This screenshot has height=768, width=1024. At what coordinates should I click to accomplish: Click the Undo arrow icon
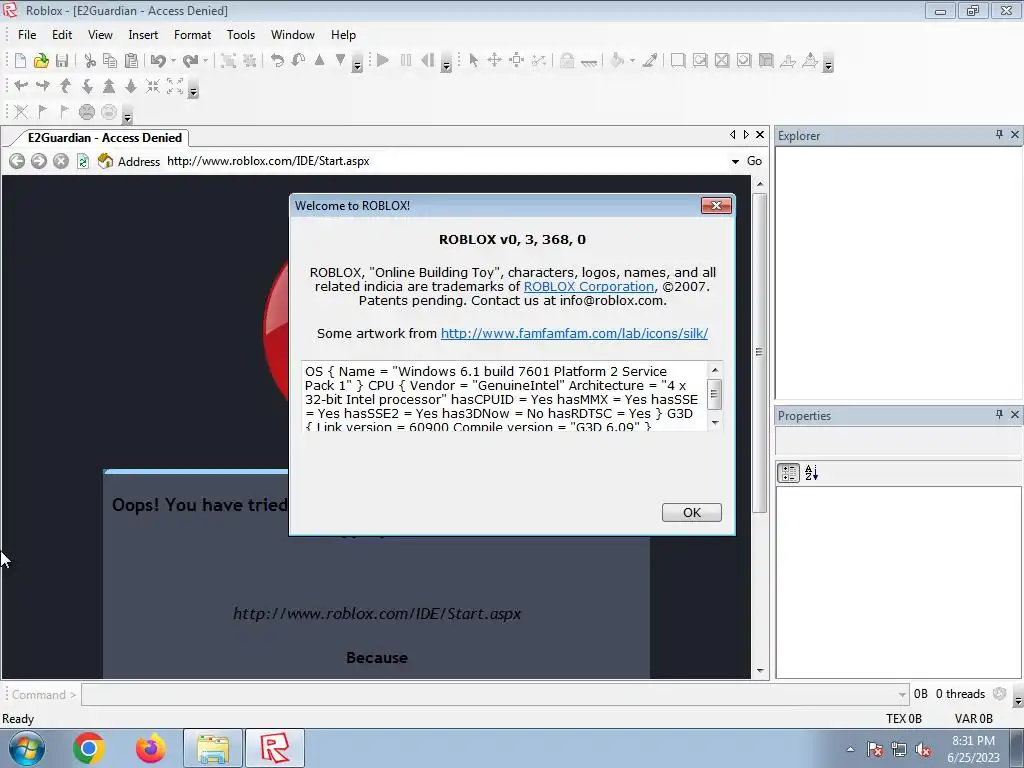pos(158,61)
